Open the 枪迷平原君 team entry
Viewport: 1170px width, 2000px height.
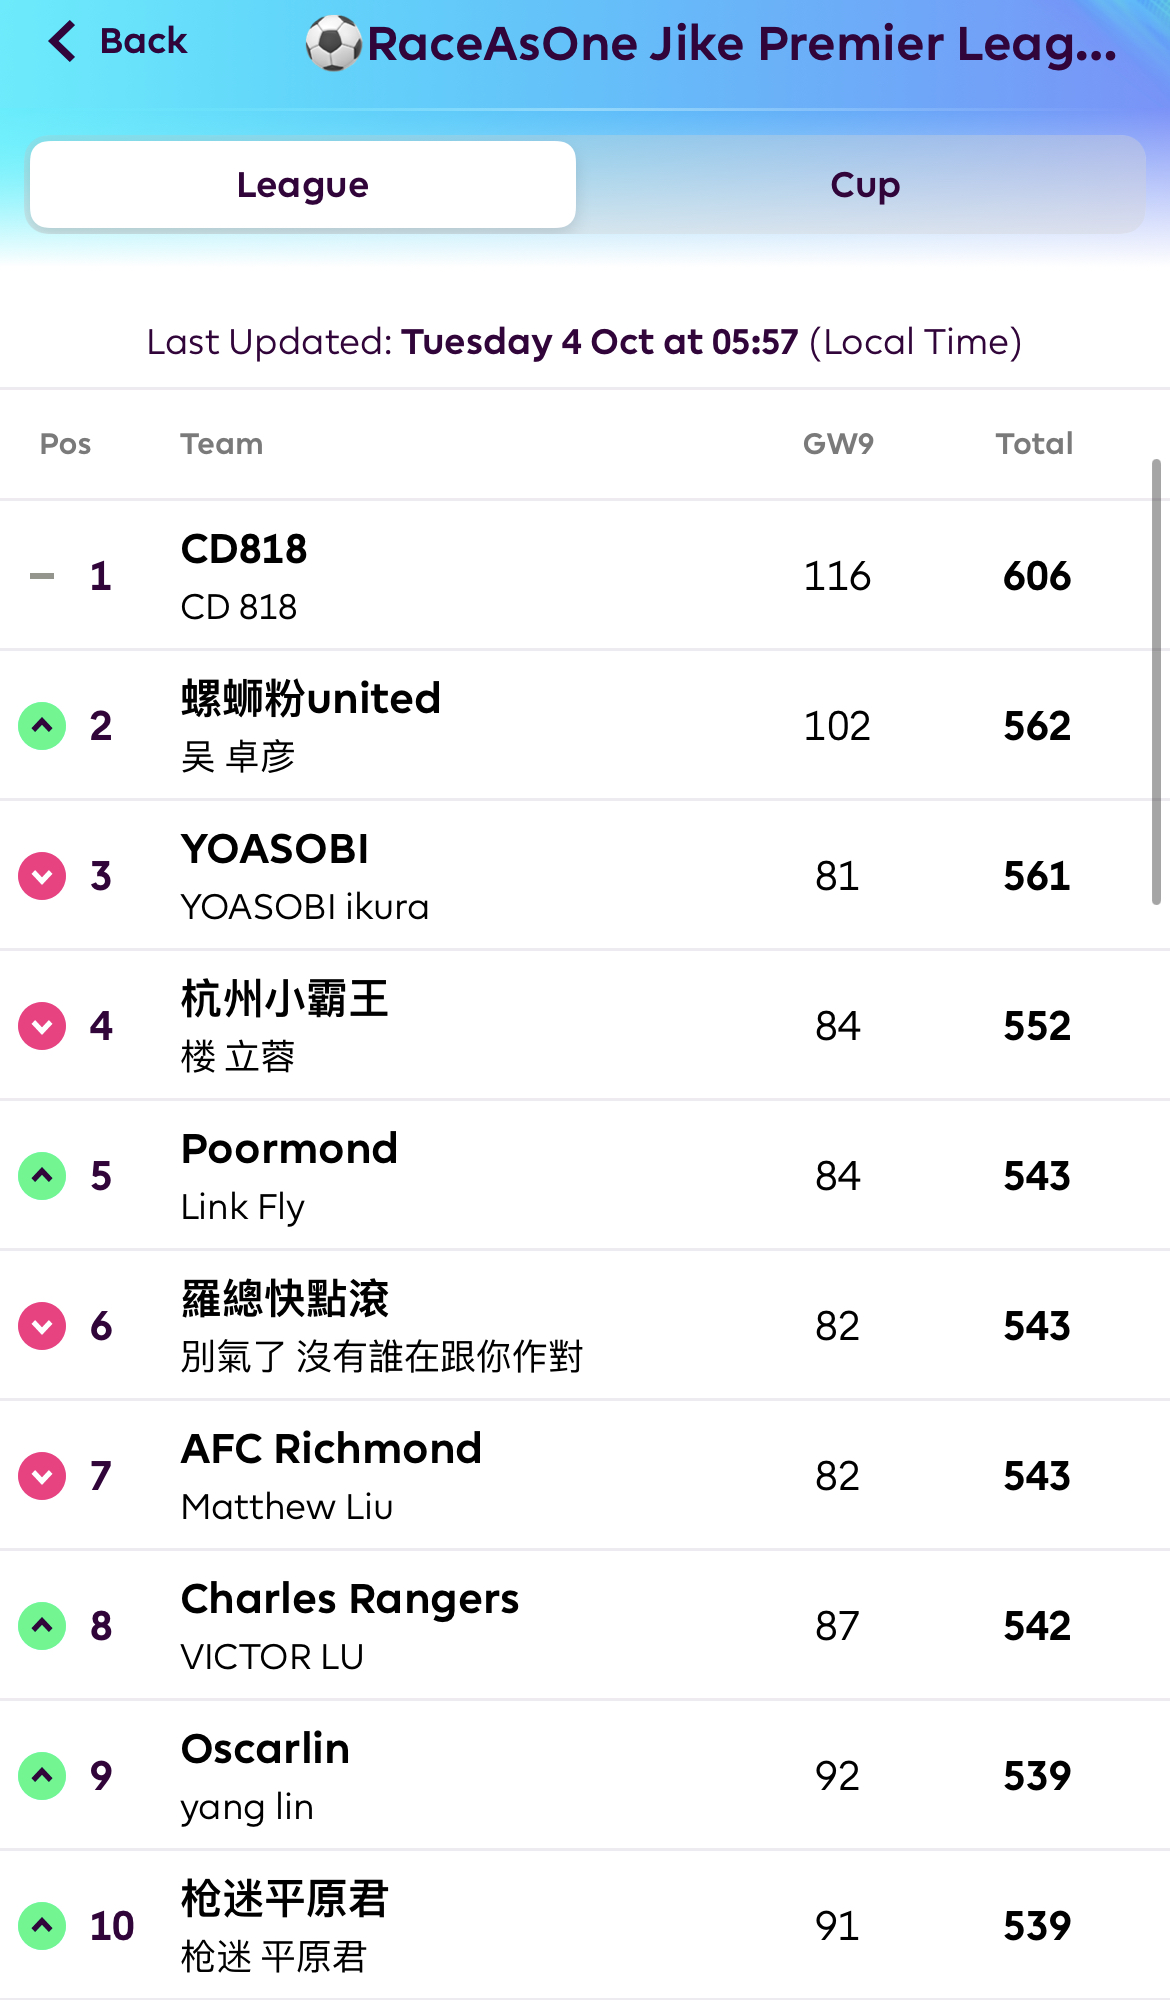[285, 1900]
